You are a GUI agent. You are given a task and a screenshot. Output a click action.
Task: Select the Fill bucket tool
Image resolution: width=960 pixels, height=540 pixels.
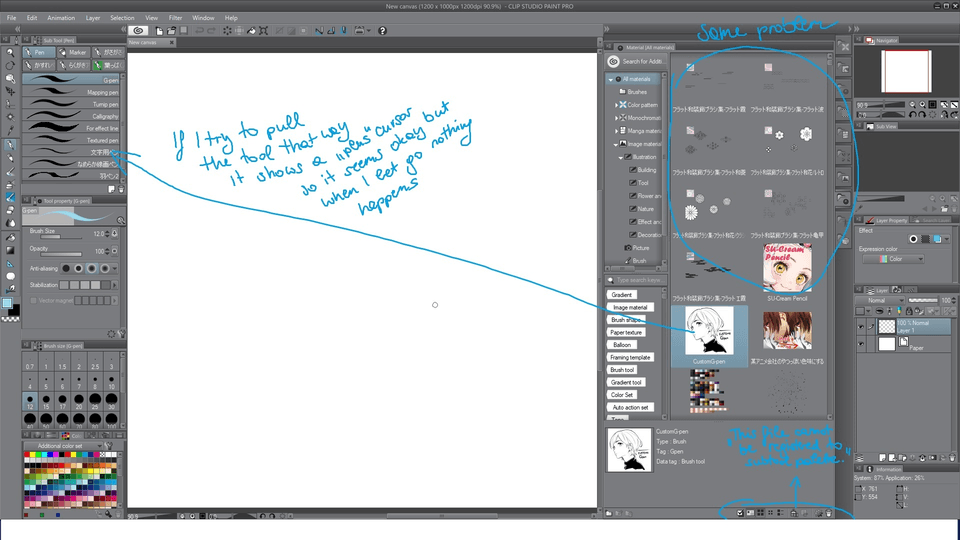click(10, 238)
